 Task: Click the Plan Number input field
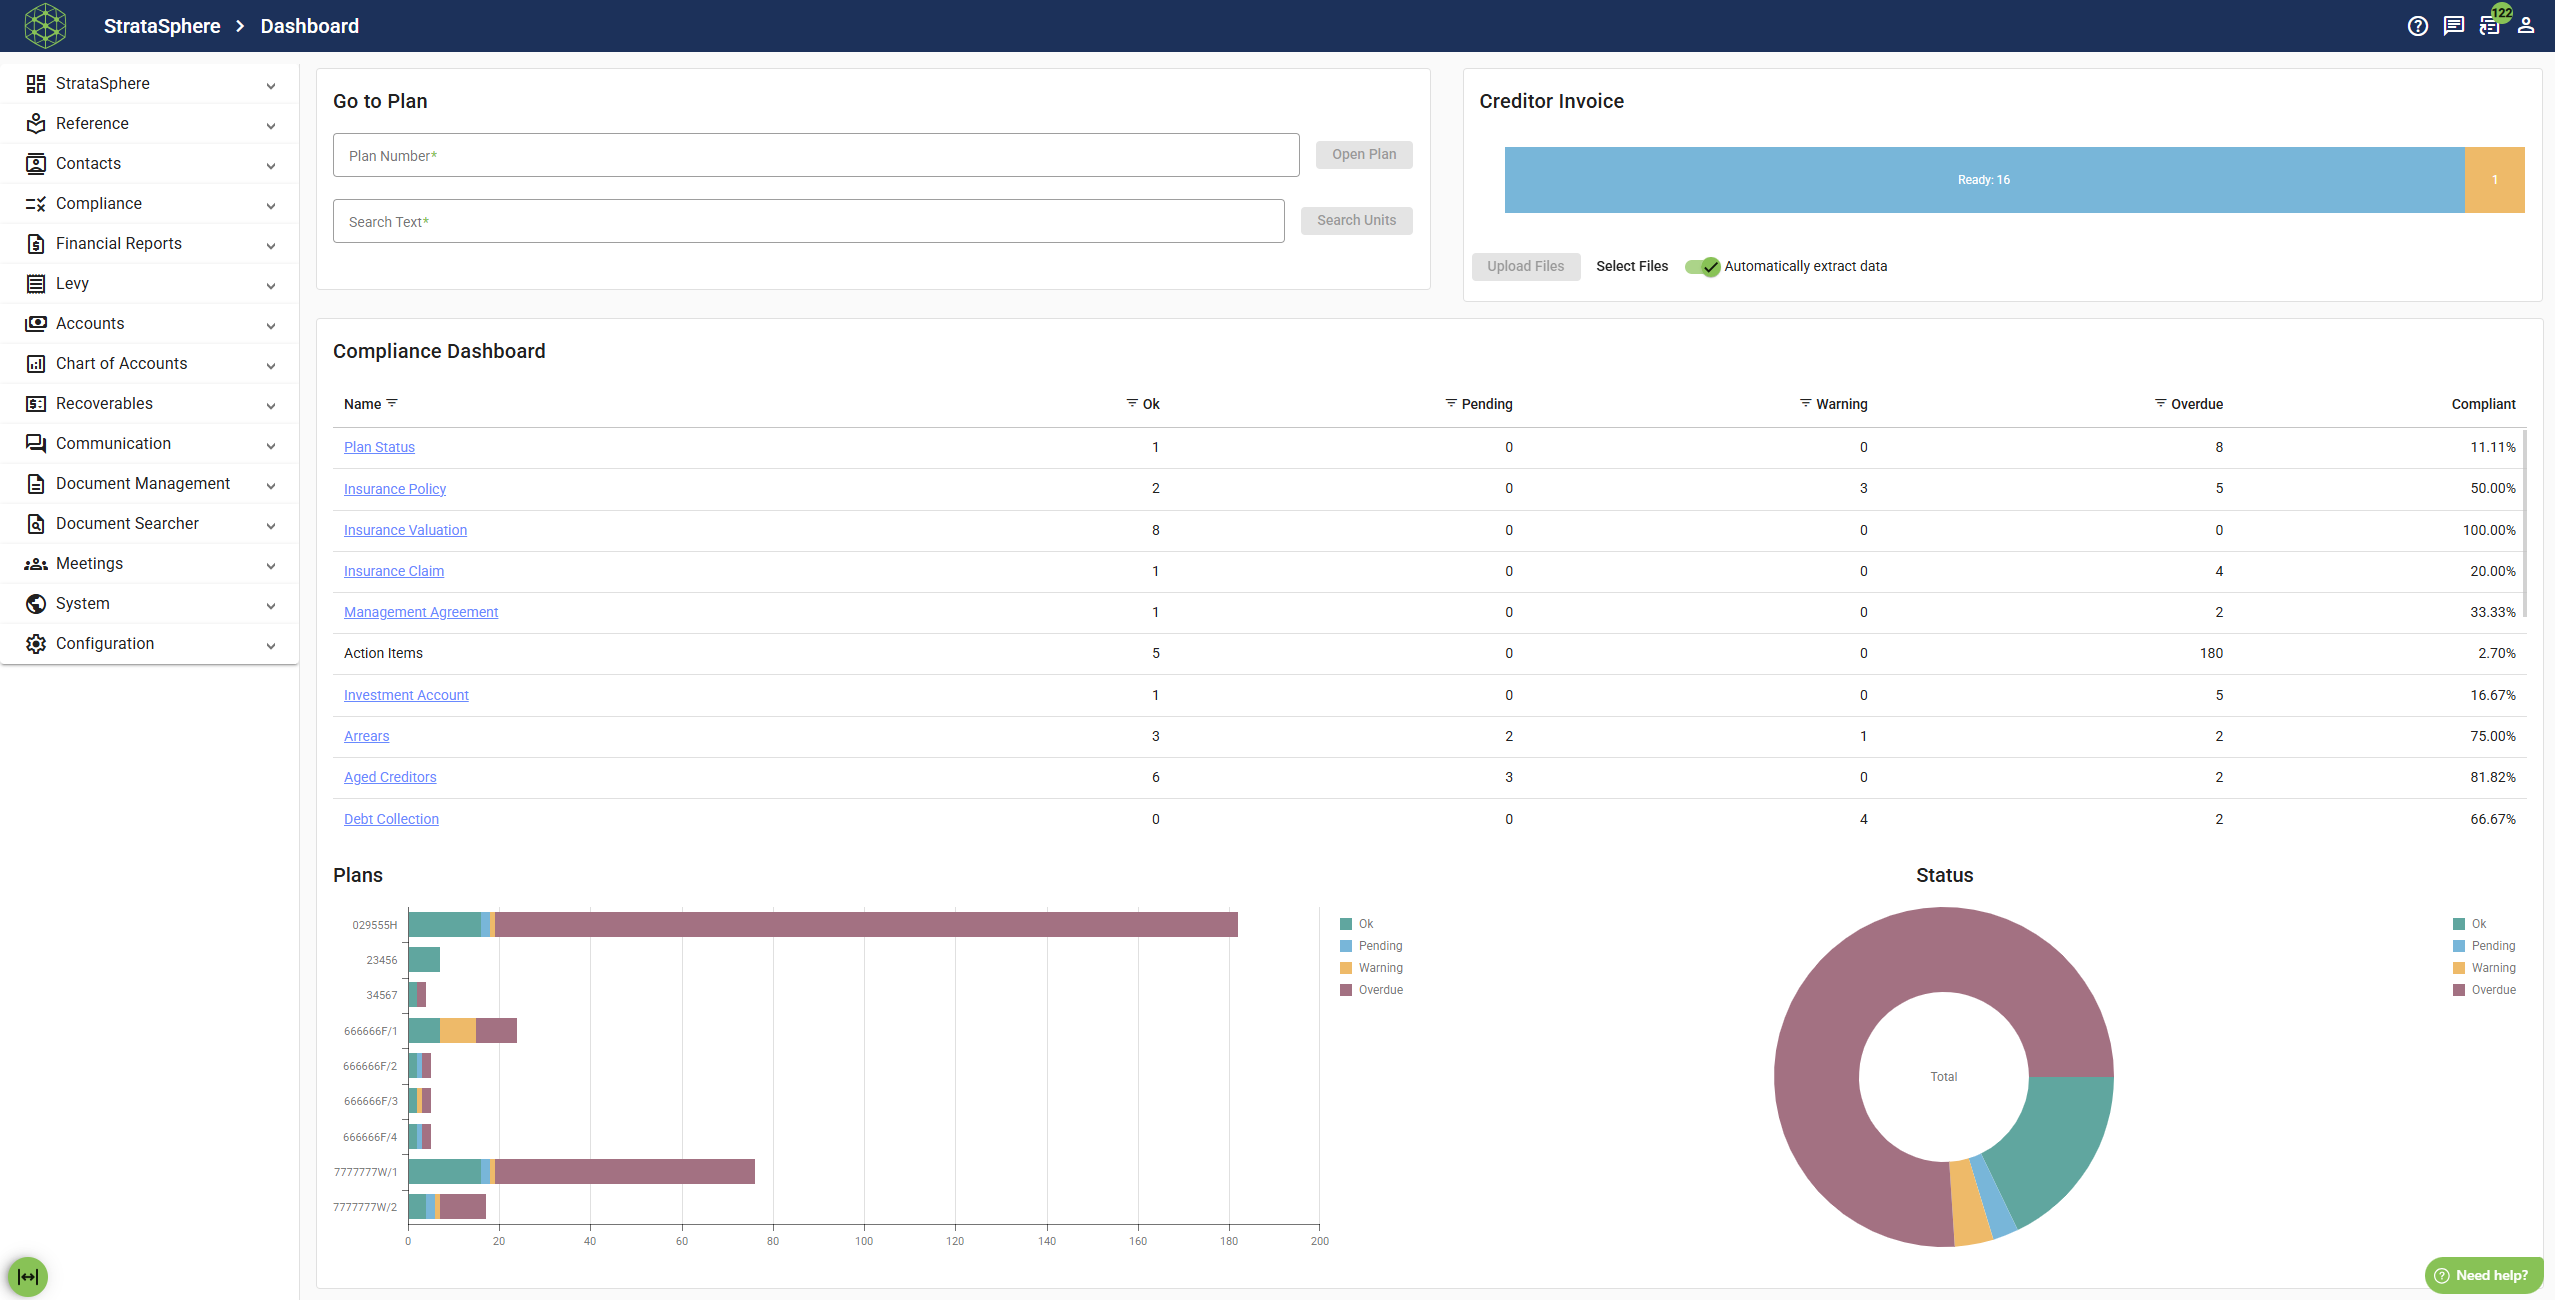[816, 155]
